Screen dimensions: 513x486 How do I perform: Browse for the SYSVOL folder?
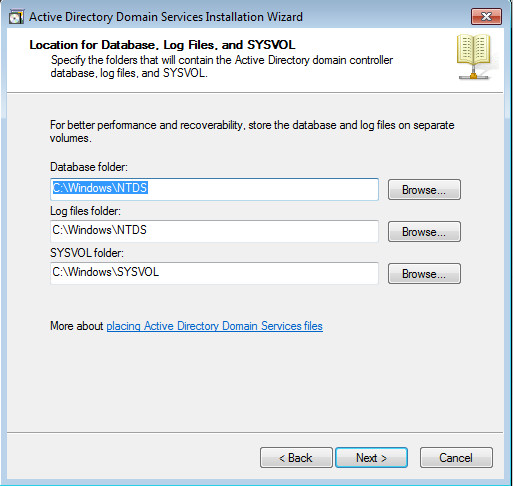pyautogui.click(x=424, y=274)
